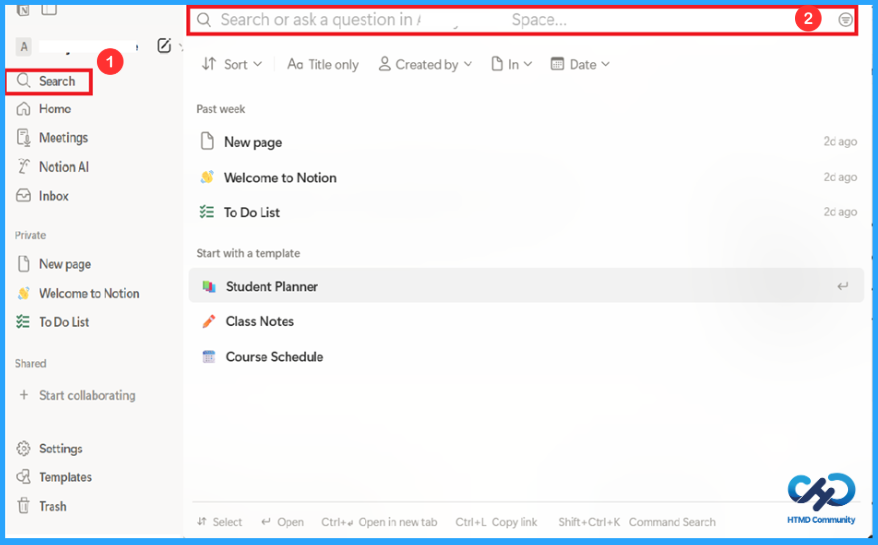This screenshot has height=545, width=878.
Task: Click the Home house icon
Action: pyautogui.click(x=24, y=109)
